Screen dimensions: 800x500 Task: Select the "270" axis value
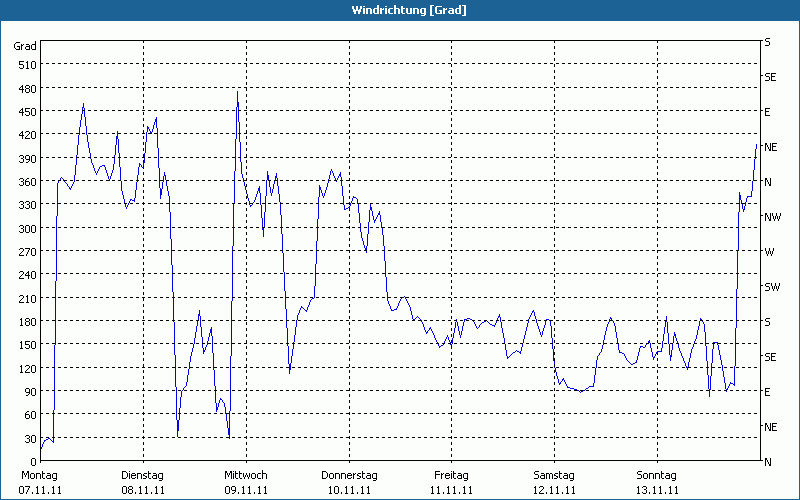coord(28,252)
